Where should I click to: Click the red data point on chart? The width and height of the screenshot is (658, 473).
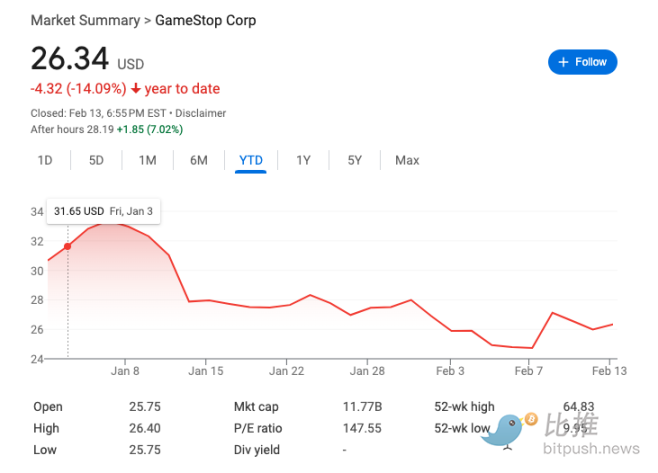[68, 246]
